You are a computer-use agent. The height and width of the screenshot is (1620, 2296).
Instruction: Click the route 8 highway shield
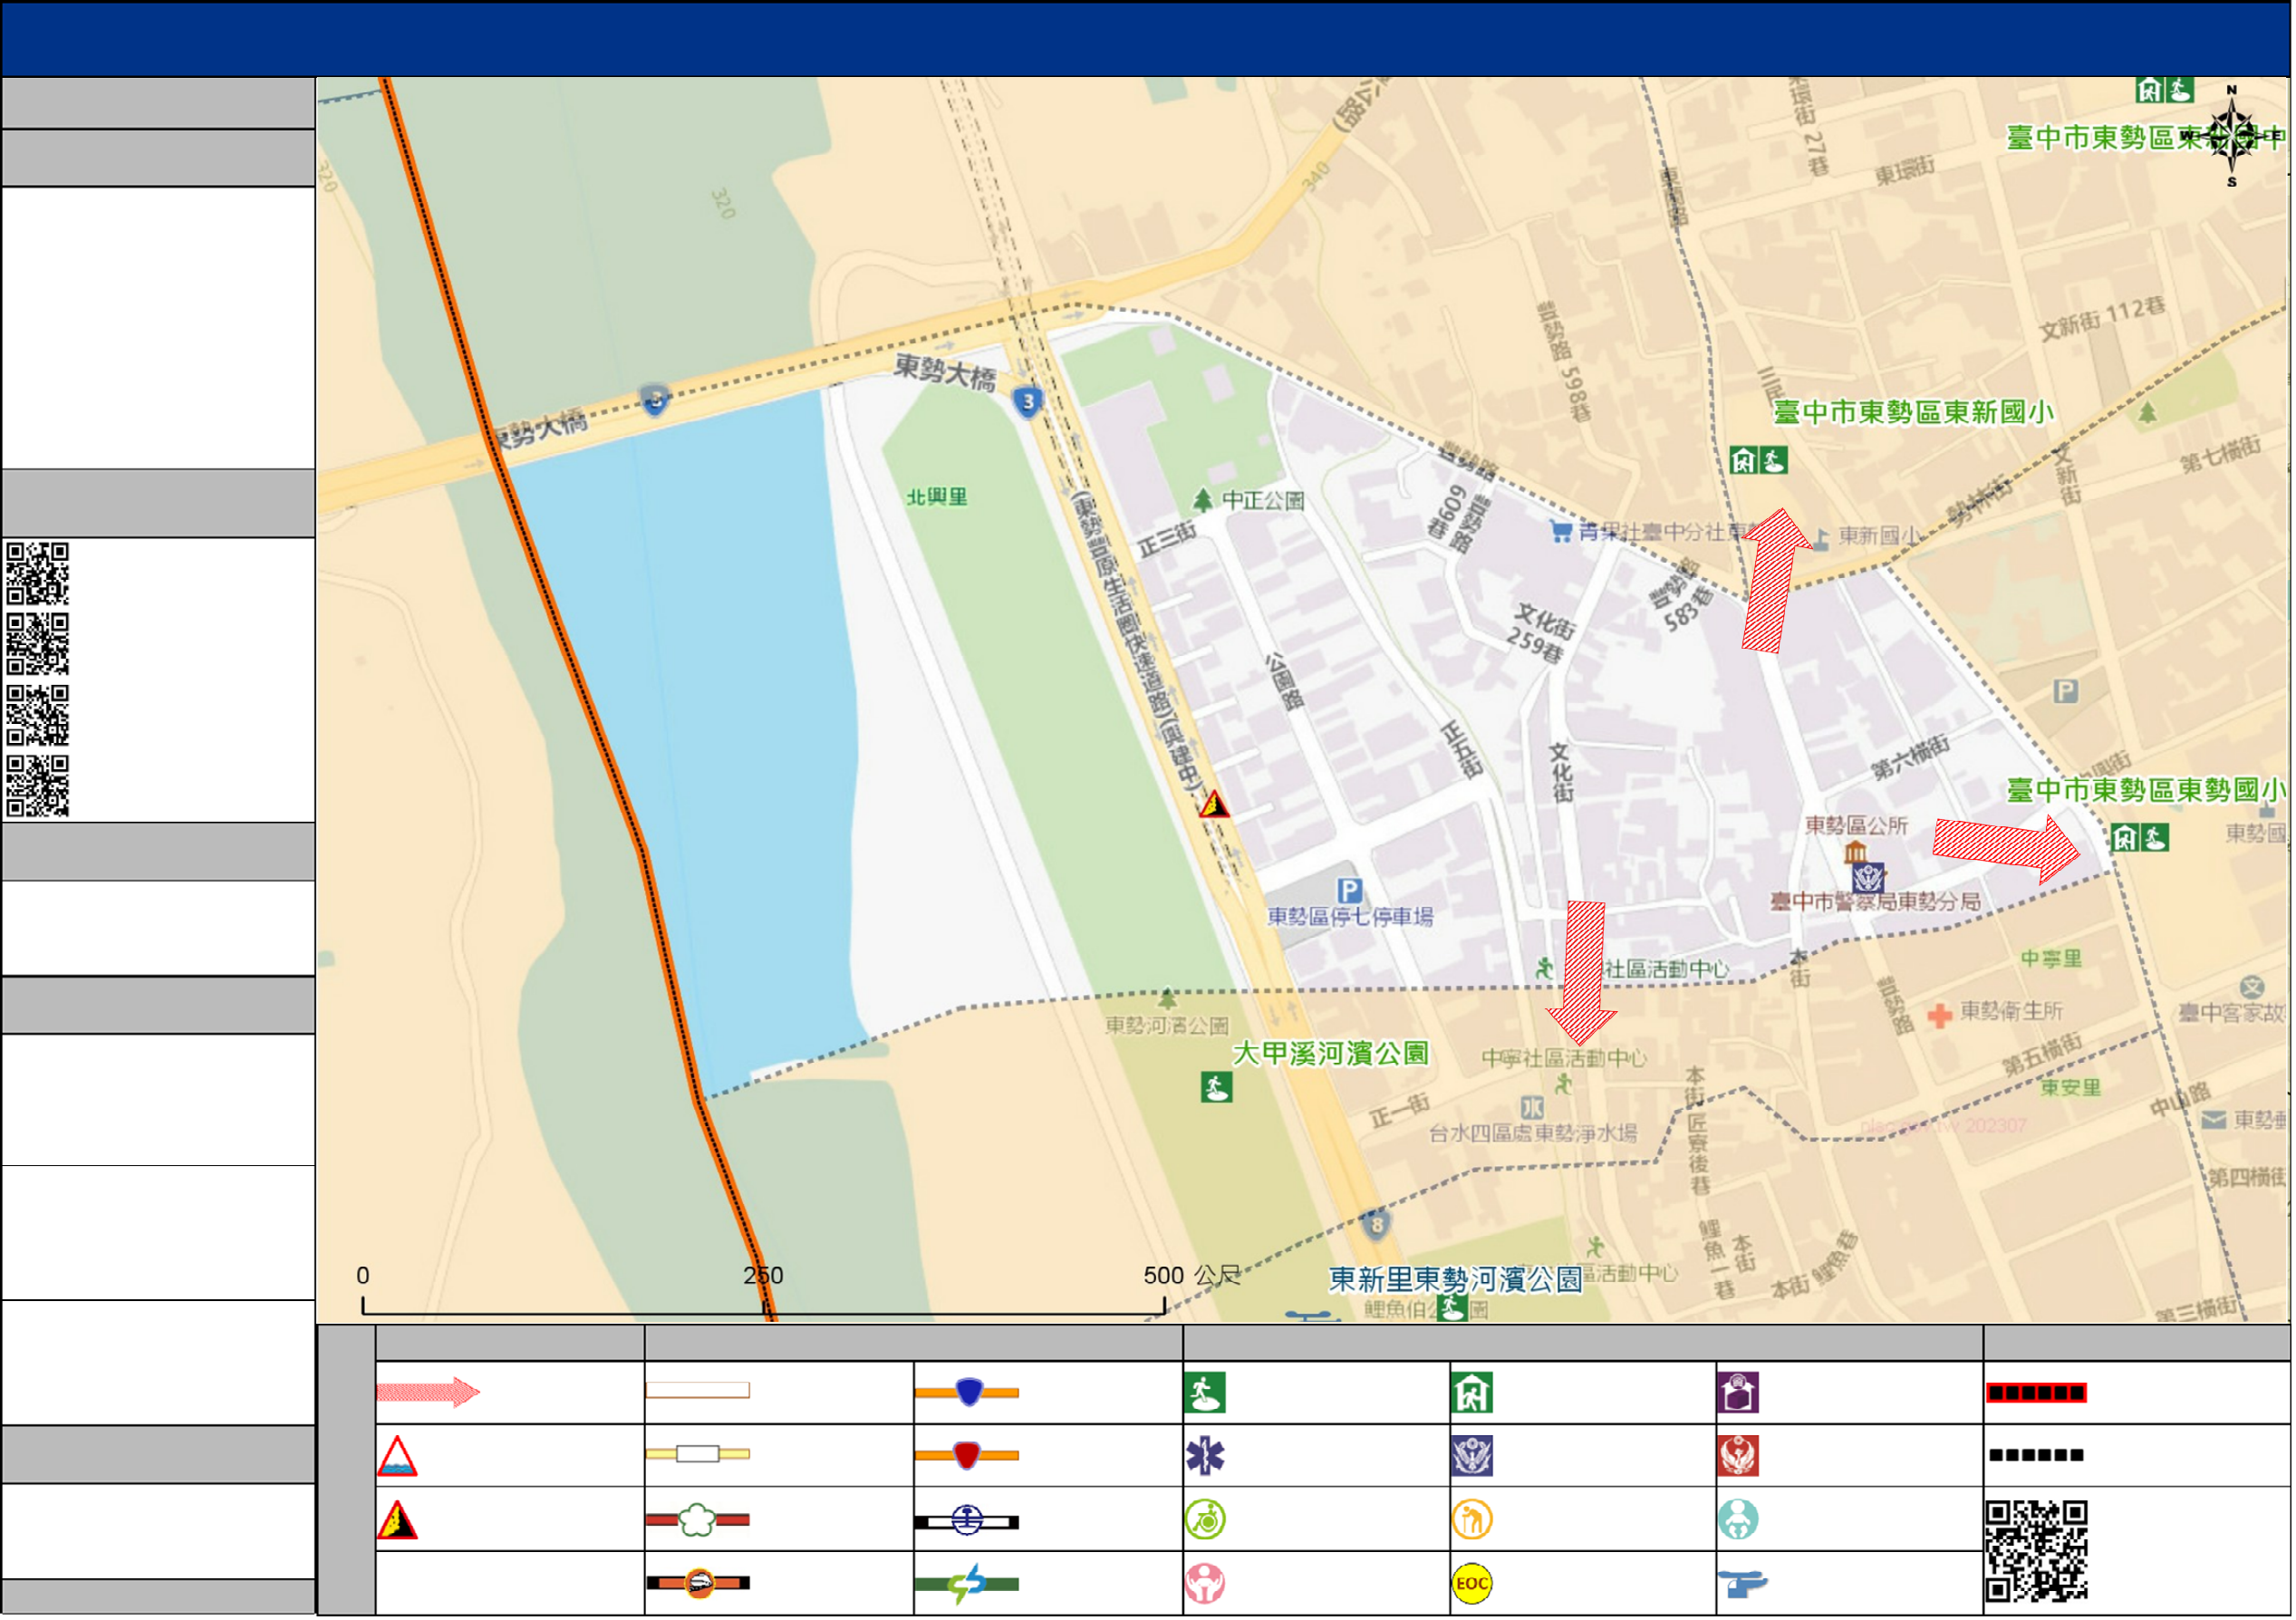pyautogui.click(x=1377, y=1225)
